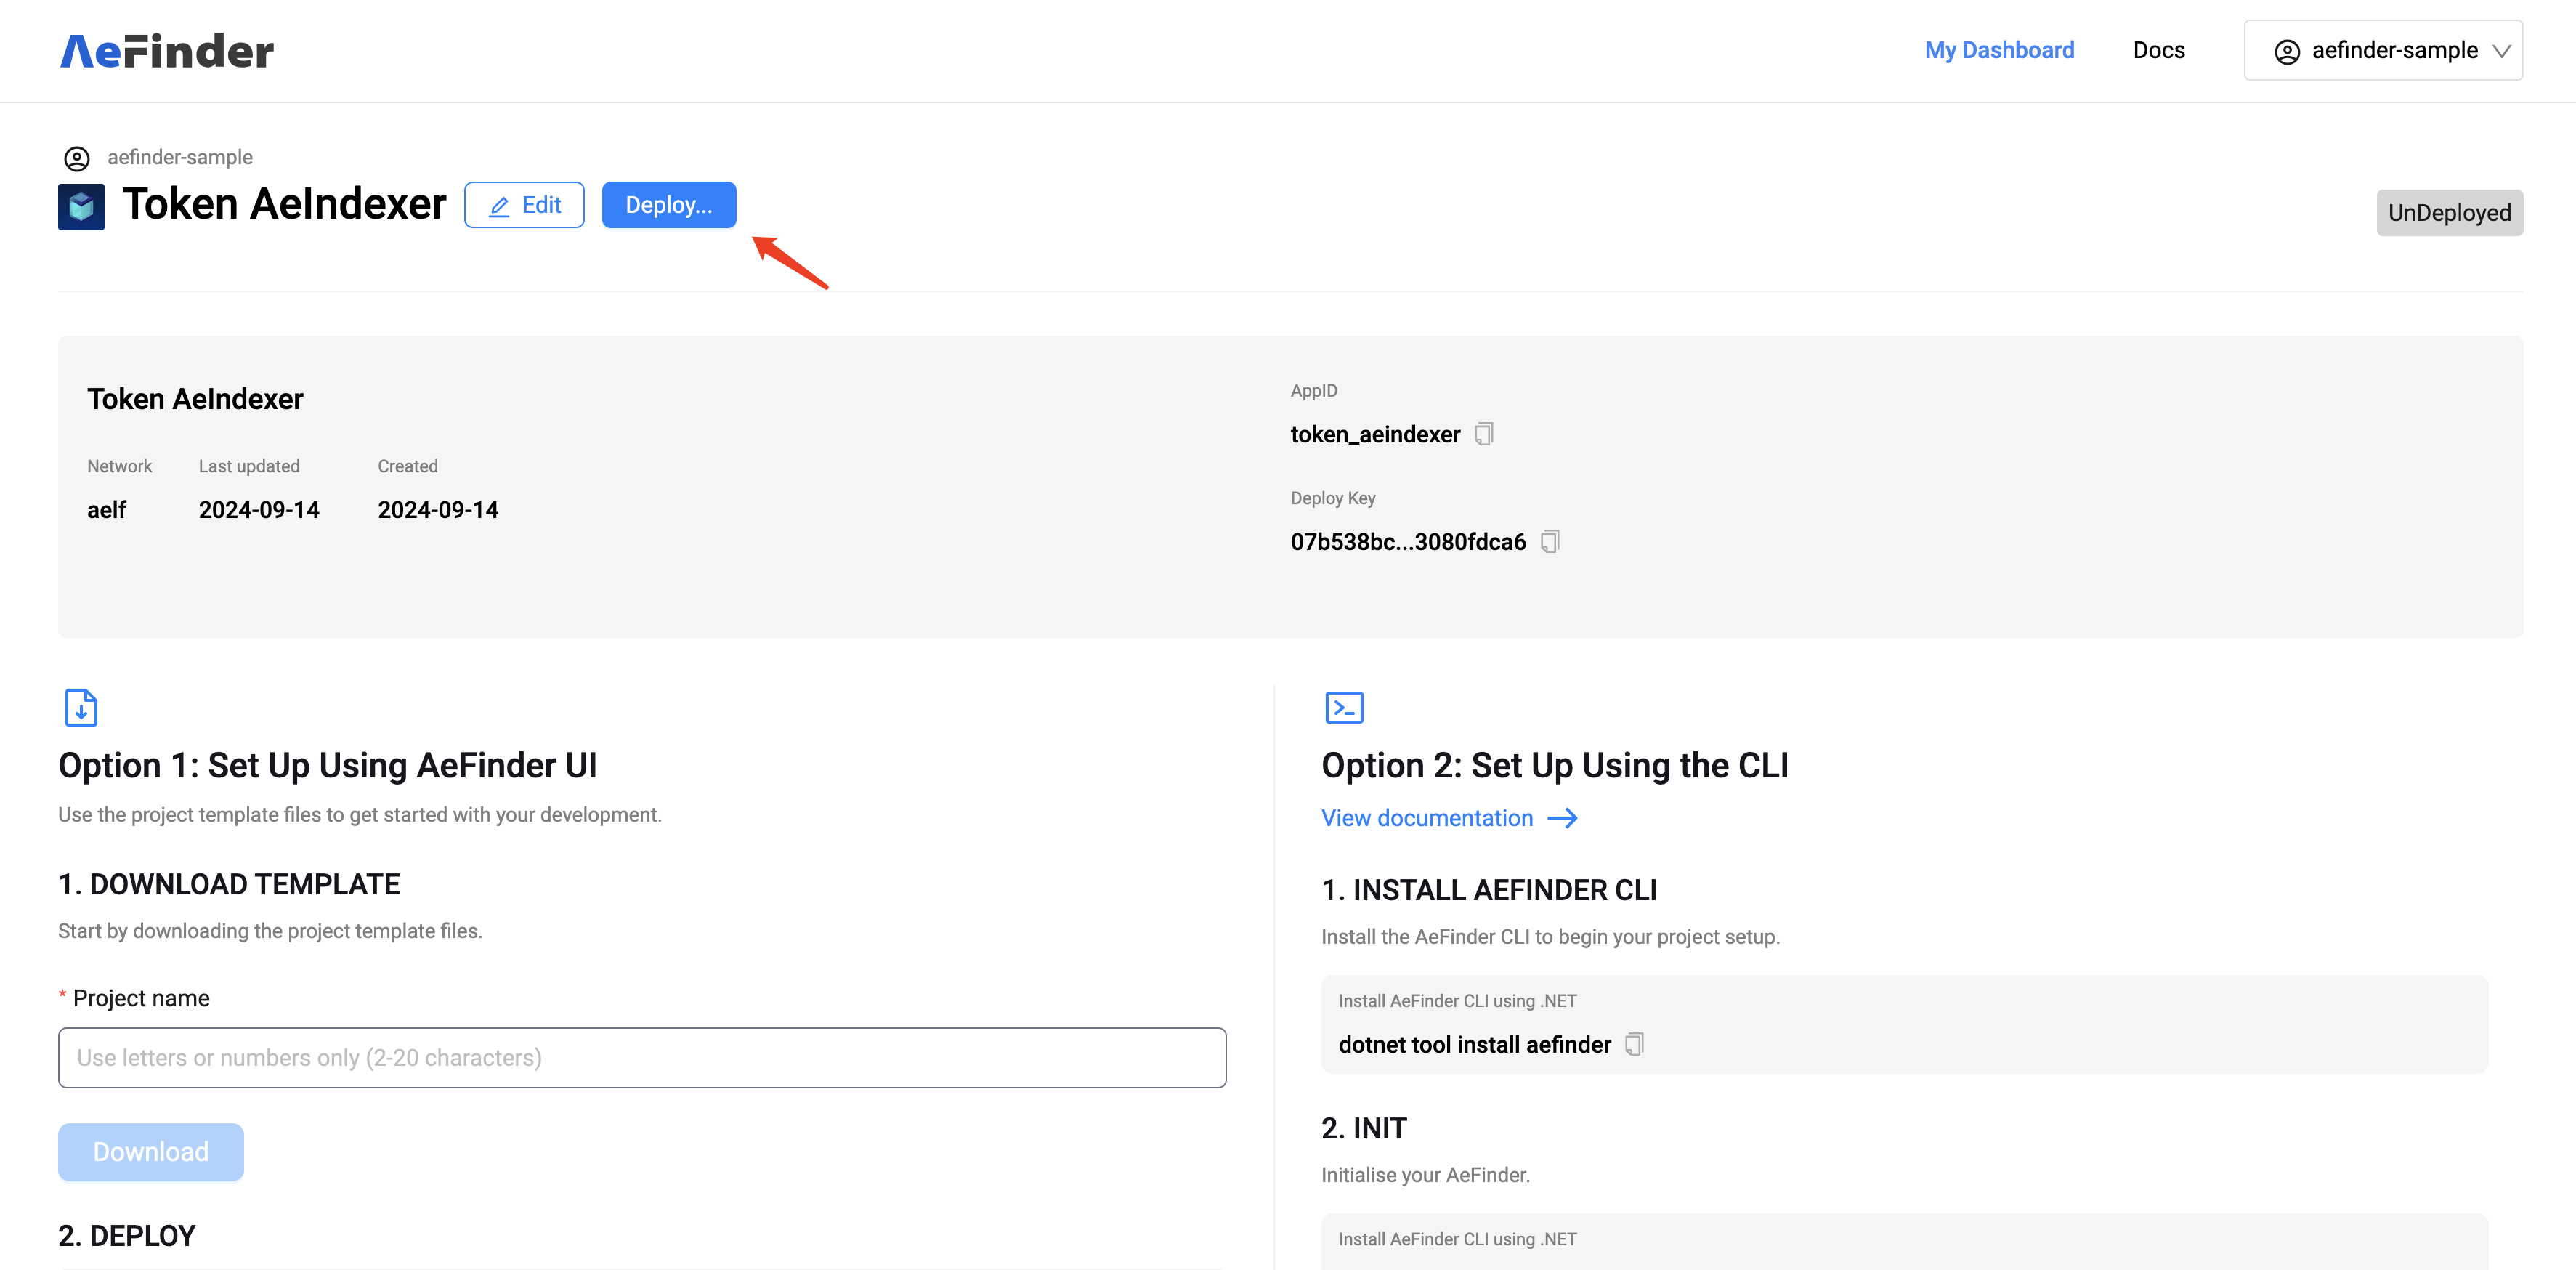
Task: Open the View documentation link
Action: tap(1426, 818)
